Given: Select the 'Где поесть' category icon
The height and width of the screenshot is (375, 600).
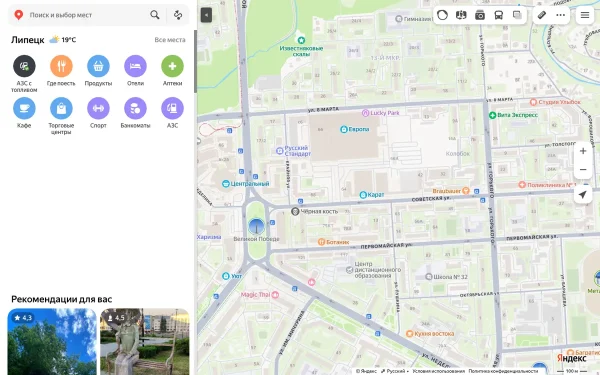Looking at the screenshot, I should (61, 66).
